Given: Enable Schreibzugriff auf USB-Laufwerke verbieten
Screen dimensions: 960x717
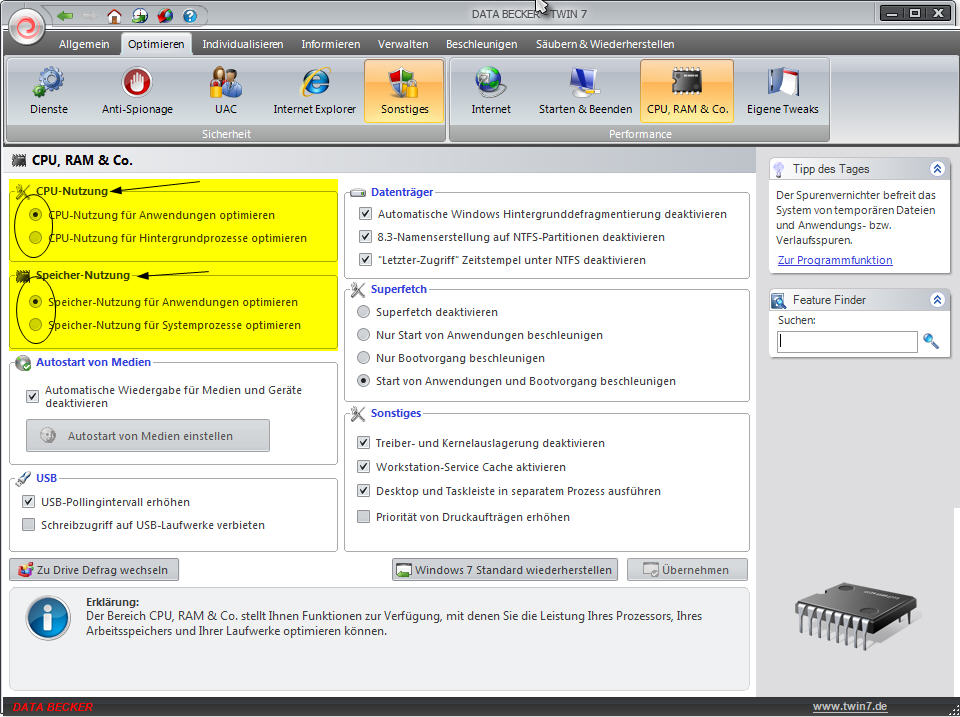Looking at the screenshot, I should point(28,525).
